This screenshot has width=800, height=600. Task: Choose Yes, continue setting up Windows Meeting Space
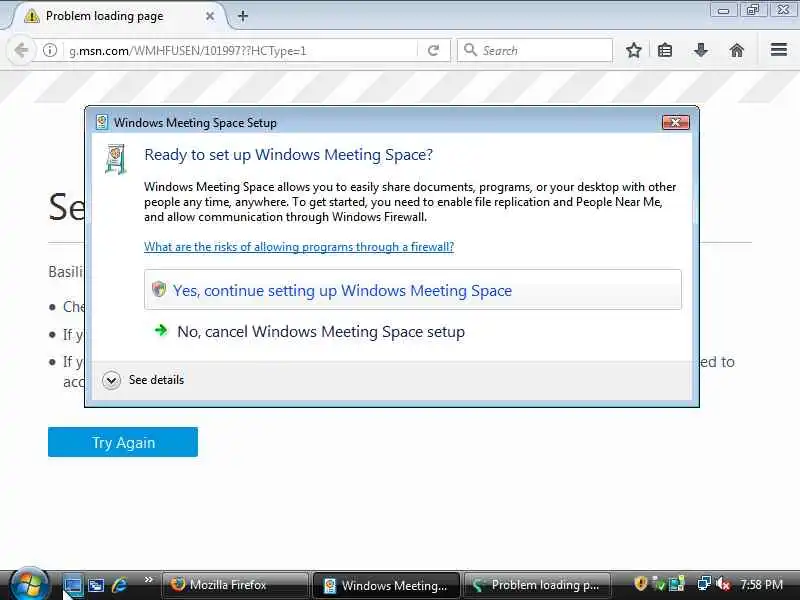pos(413,290)
